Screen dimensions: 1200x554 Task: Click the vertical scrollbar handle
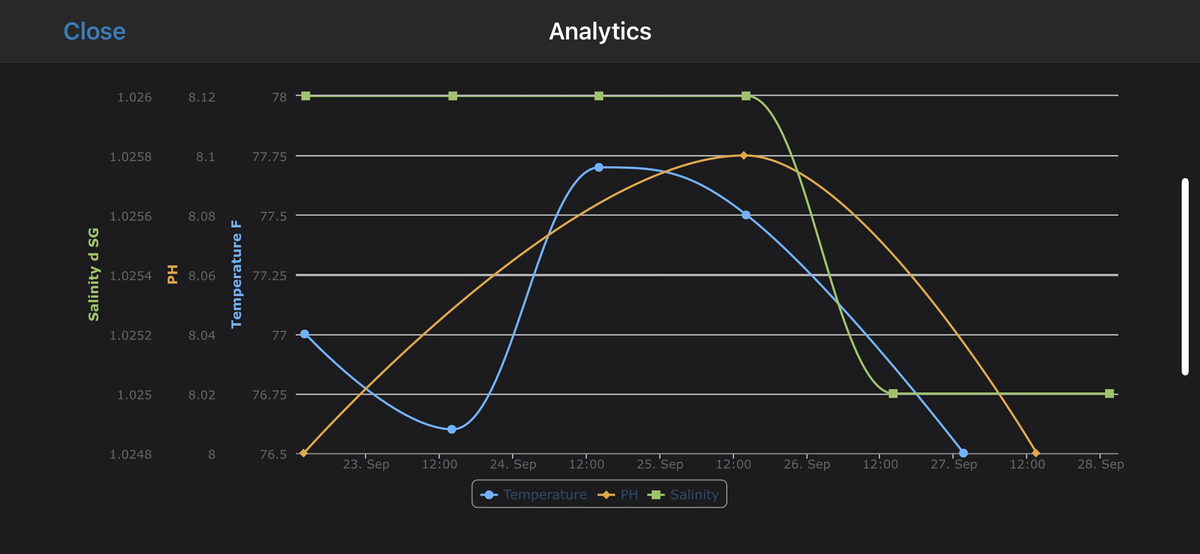(1185, 277)
